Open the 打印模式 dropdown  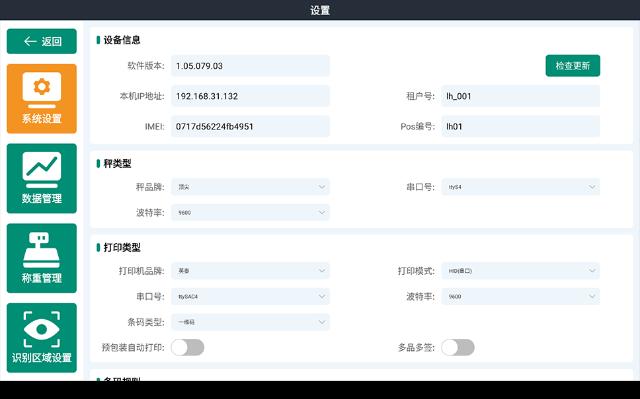pyautogui.click(x=520, y=270)
